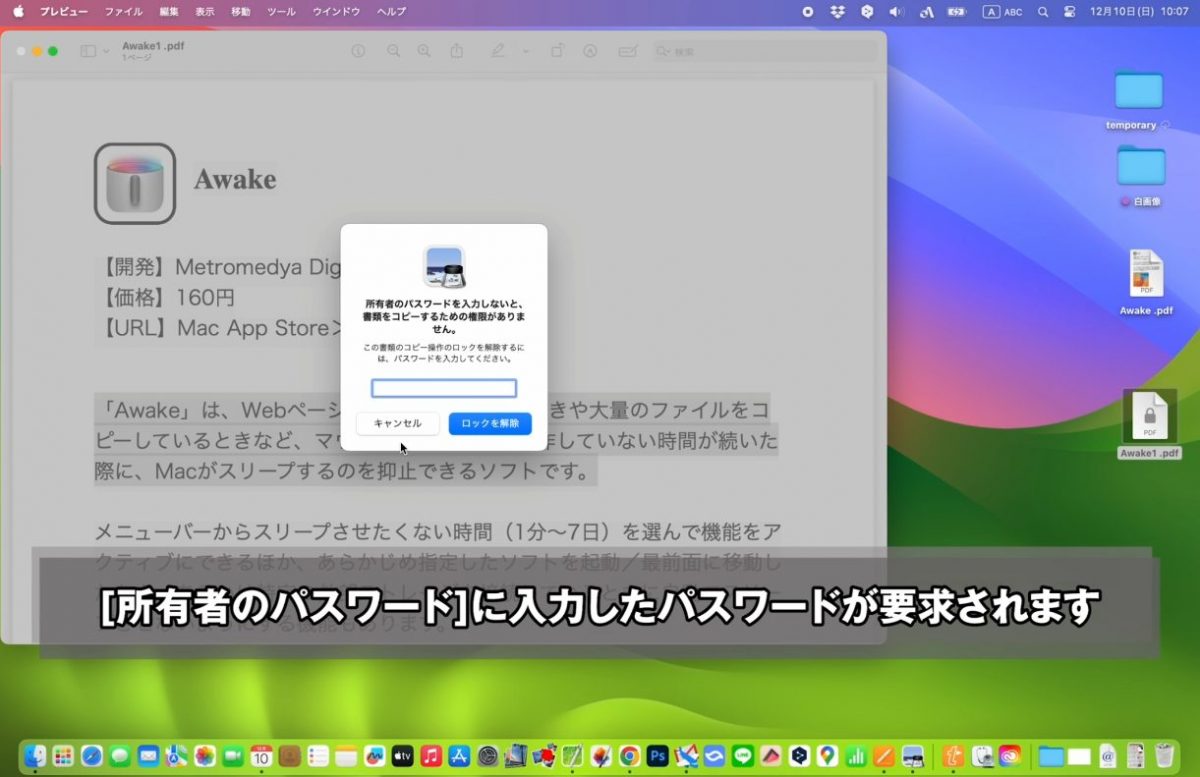Open the プレビュー app menu
The image size is (1200, 777).
coord(63,11)
